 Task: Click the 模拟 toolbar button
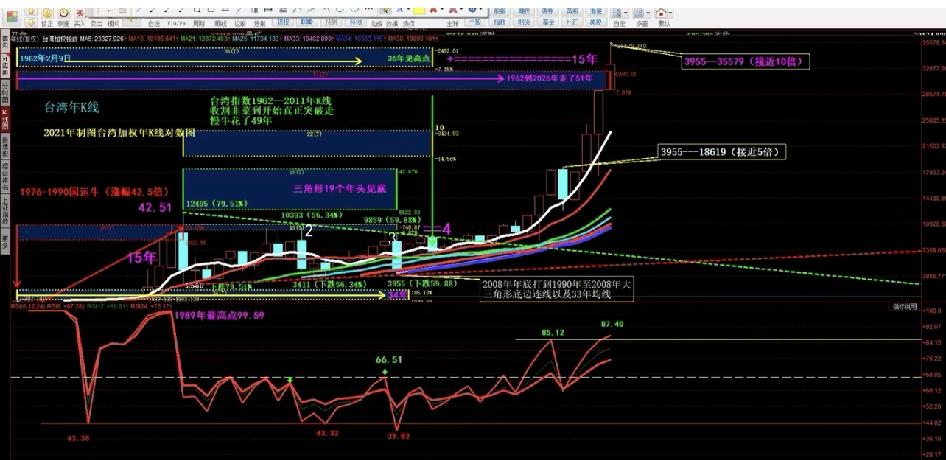coord(113,23)
